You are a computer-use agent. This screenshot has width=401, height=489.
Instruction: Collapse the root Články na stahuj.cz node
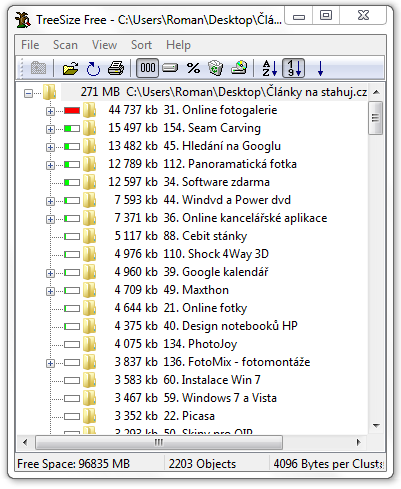(29, 93)
